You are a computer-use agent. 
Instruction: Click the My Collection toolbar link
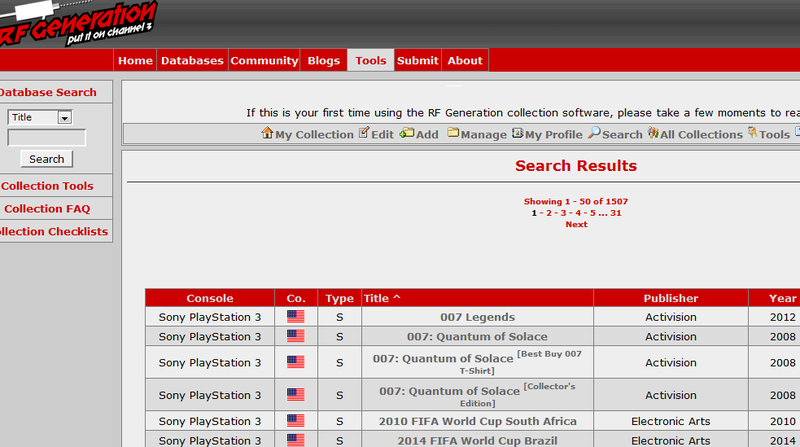pos(314,134)
